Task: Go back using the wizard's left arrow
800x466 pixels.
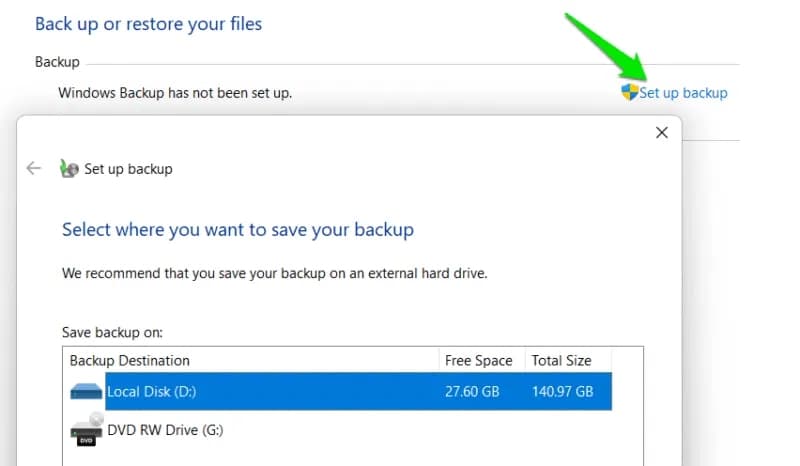Action: pyautogui.click(x=34, y=168)
